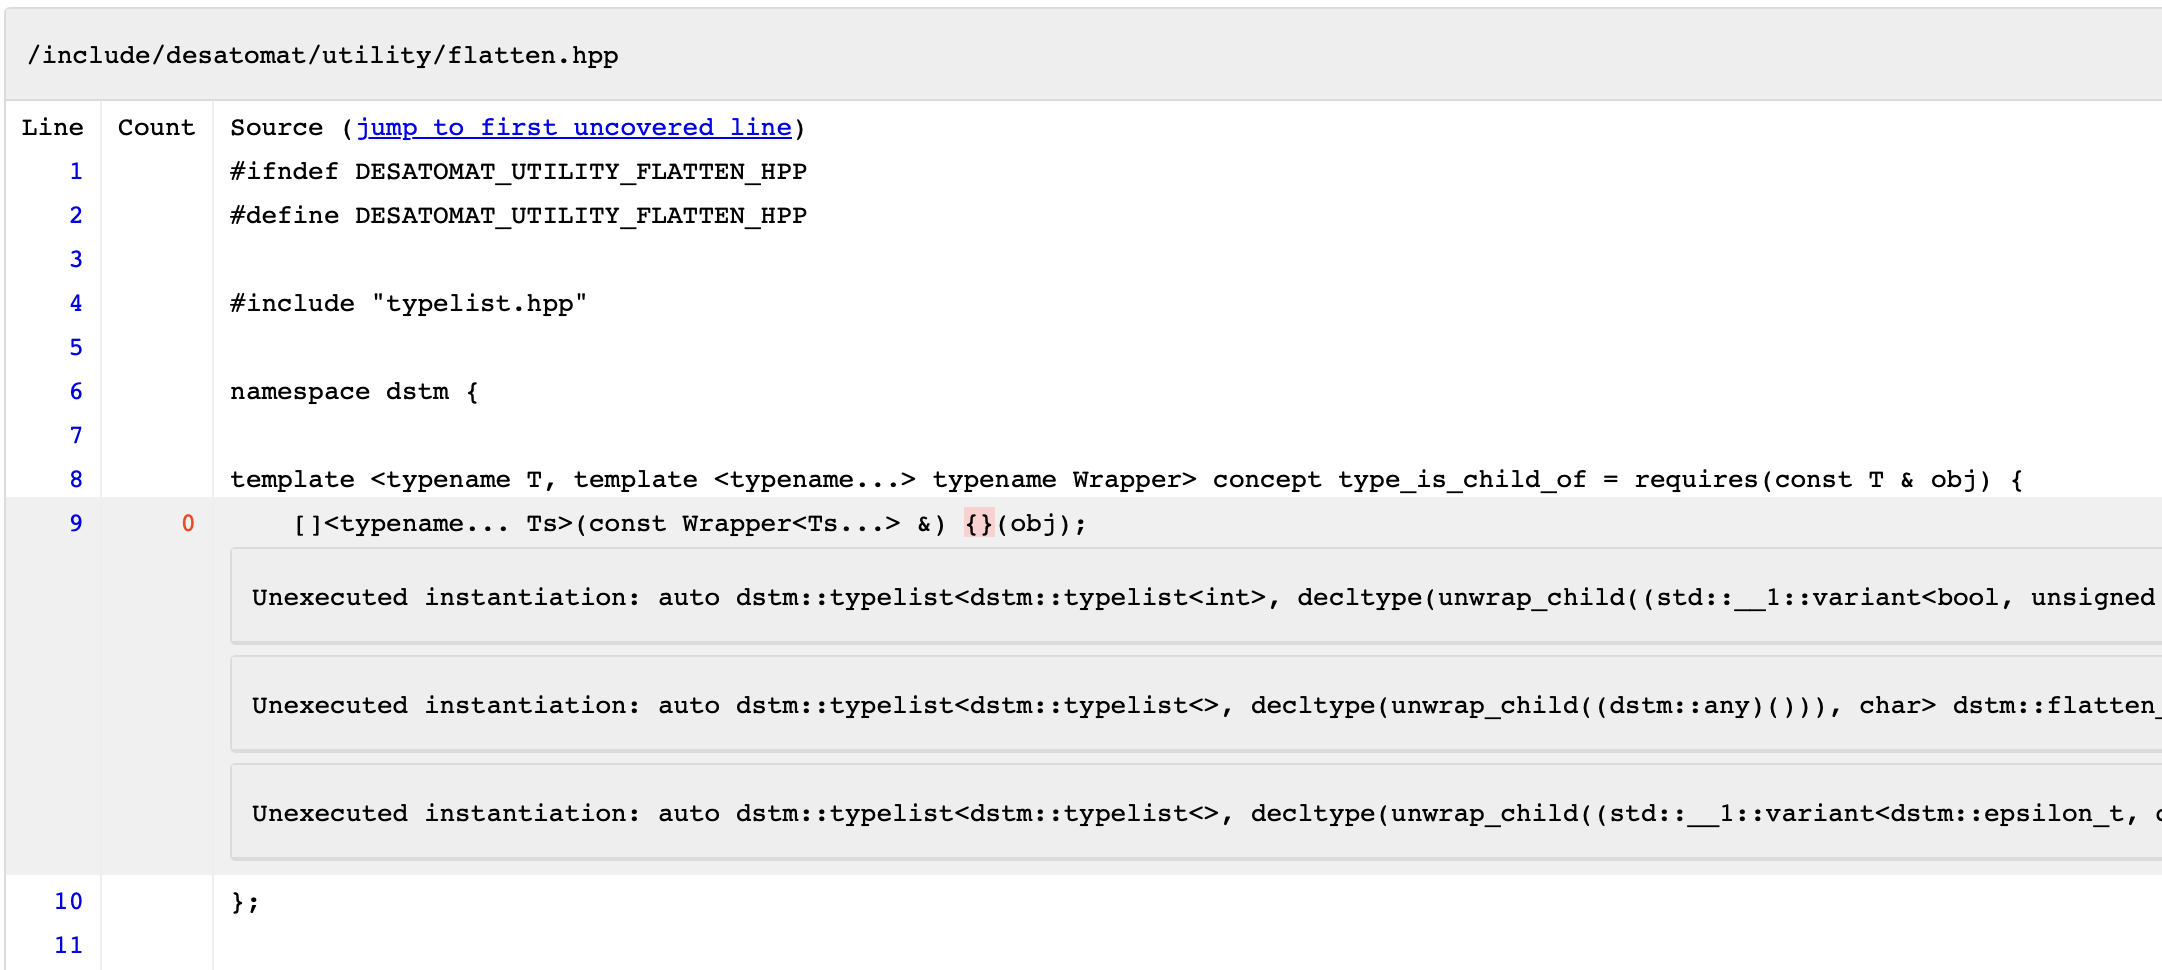Select unexecuted instantiation mentioning dstm::epsilon_t

click(x=1196, y=812)
